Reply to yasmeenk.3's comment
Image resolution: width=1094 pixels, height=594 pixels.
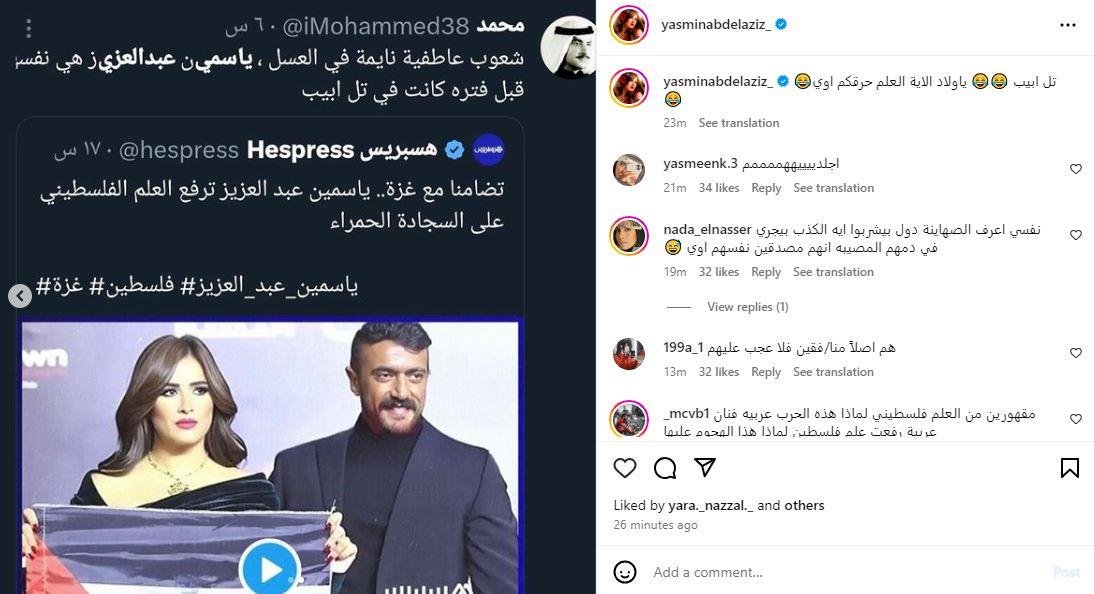[x=766, y=188]
